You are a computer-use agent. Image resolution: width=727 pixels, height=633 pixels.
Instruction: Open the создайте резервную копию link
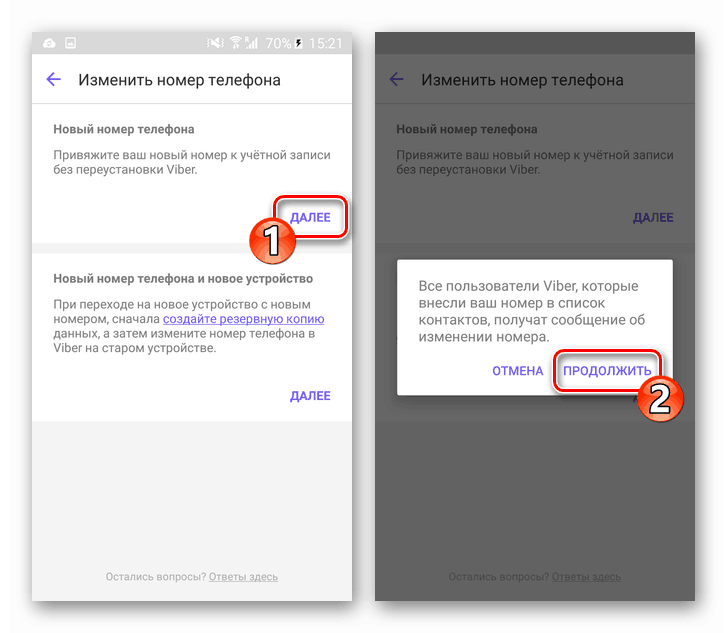[243, 319]
